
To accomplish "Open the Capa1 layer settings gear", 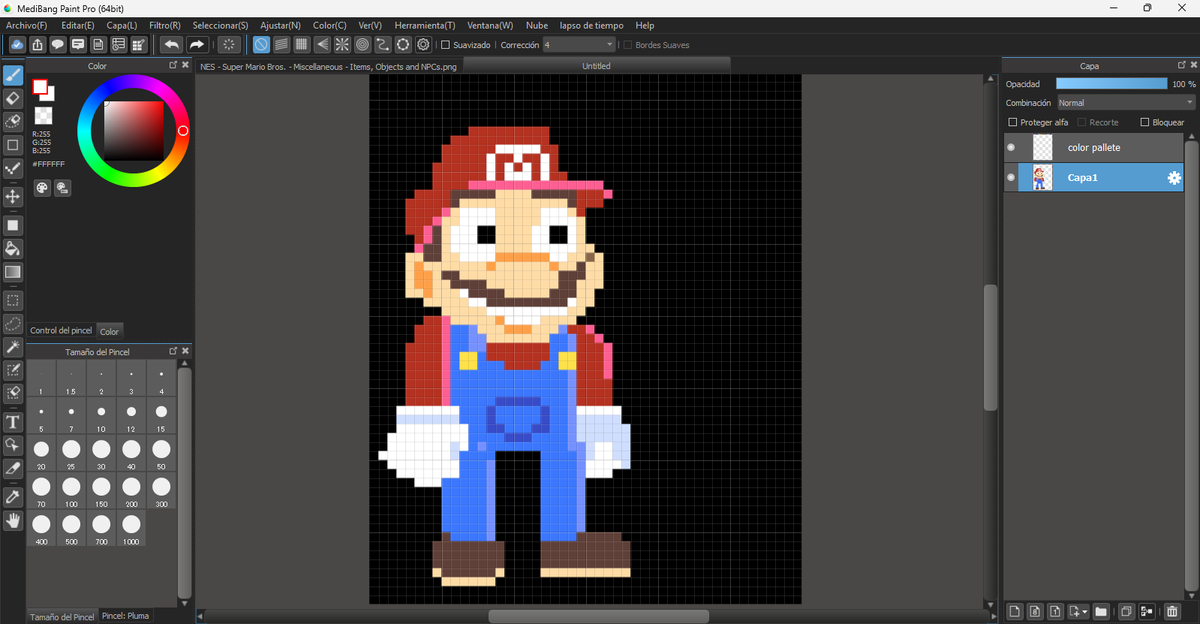I will point(1174,178).
